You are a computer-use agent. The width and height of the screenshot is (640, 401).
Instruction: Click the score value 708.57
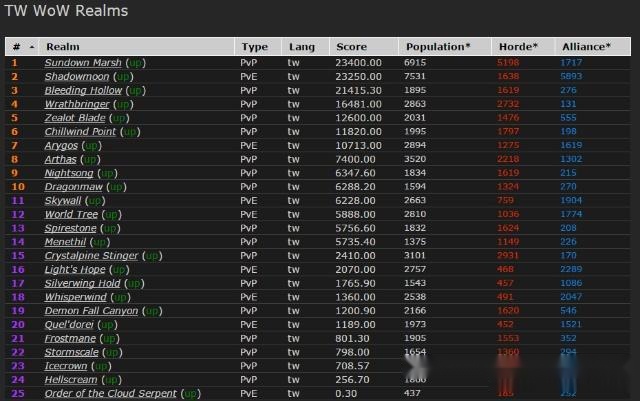352,366
